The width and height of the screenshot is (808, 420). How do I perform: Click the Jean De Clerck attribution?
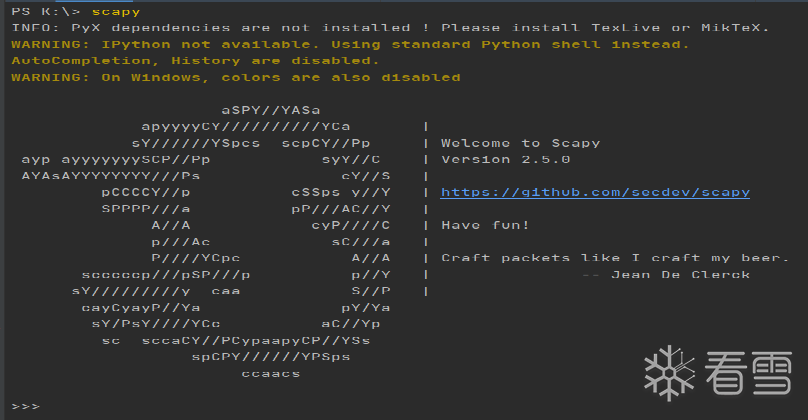680,274
